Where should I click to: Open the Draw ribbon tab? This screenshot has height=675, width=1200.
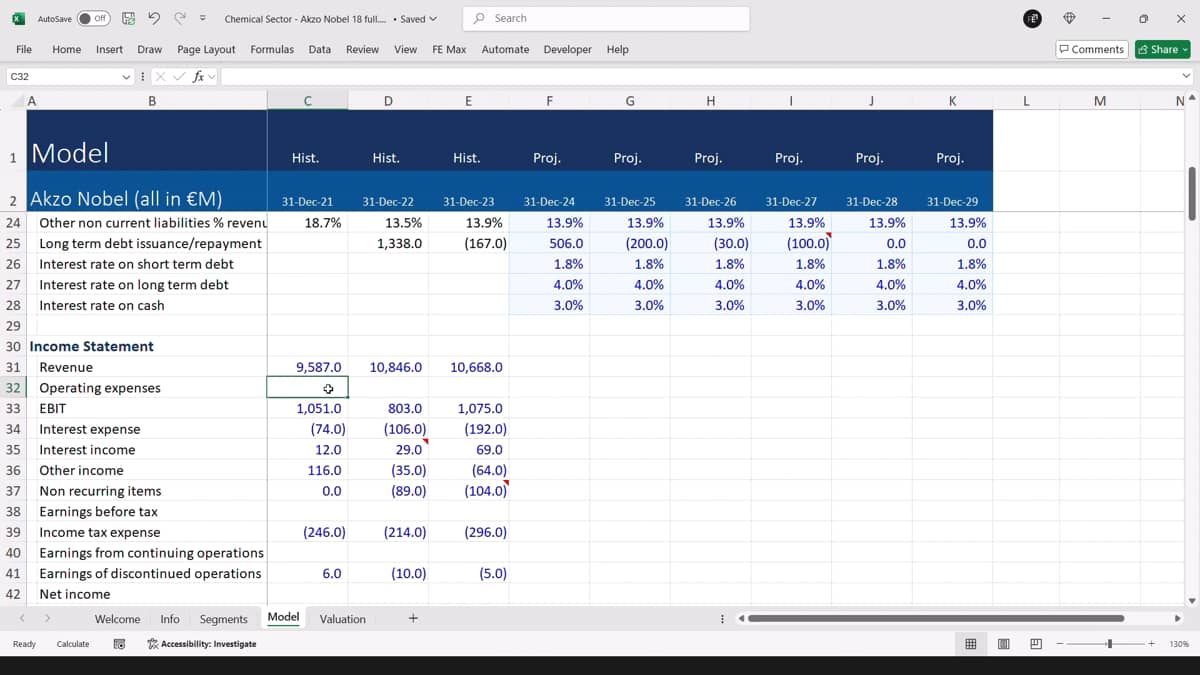[150, 49]
